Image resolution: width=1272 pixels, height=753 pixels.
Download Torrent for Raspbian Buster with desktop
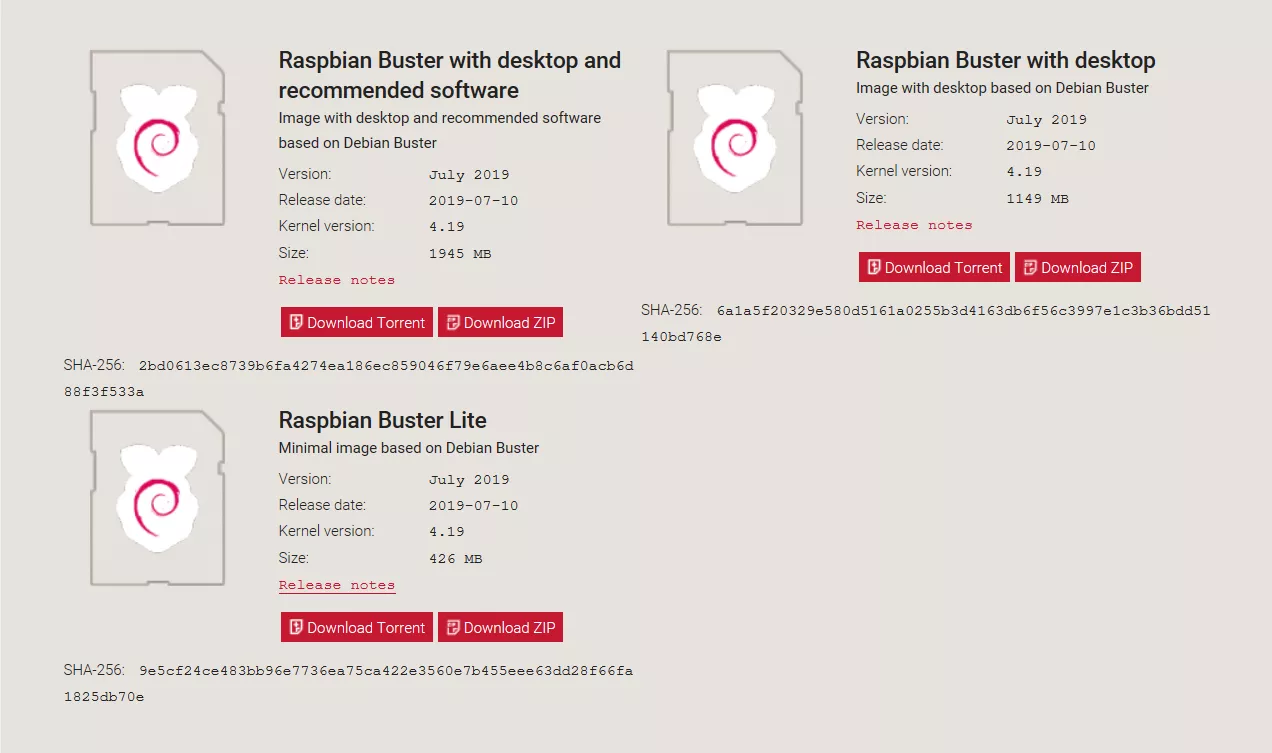(x=933, y=267)
